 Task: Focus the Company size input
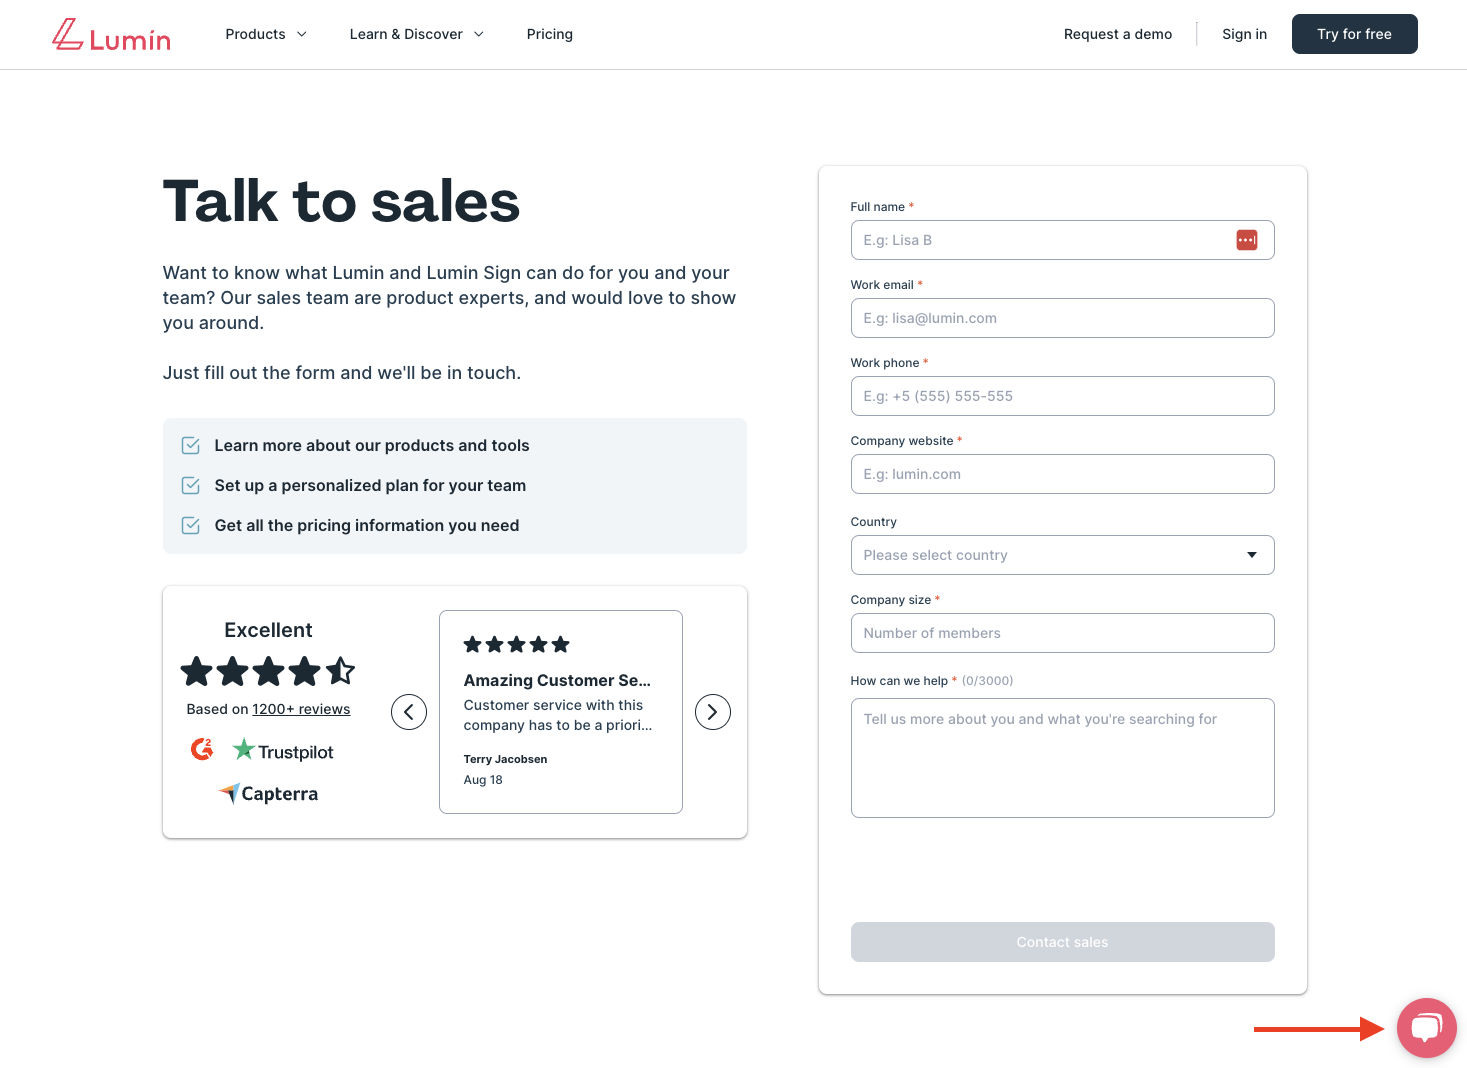pos(1062,633)
